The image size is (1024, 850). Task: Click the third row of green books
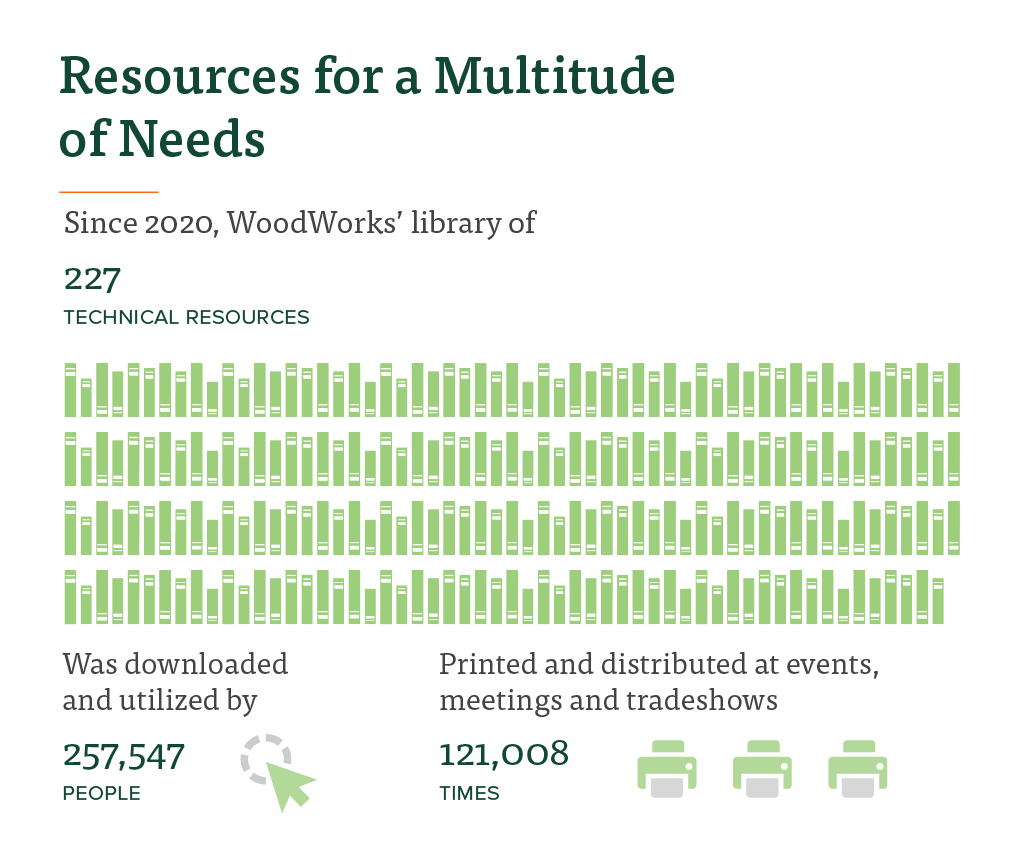point(511,528)
